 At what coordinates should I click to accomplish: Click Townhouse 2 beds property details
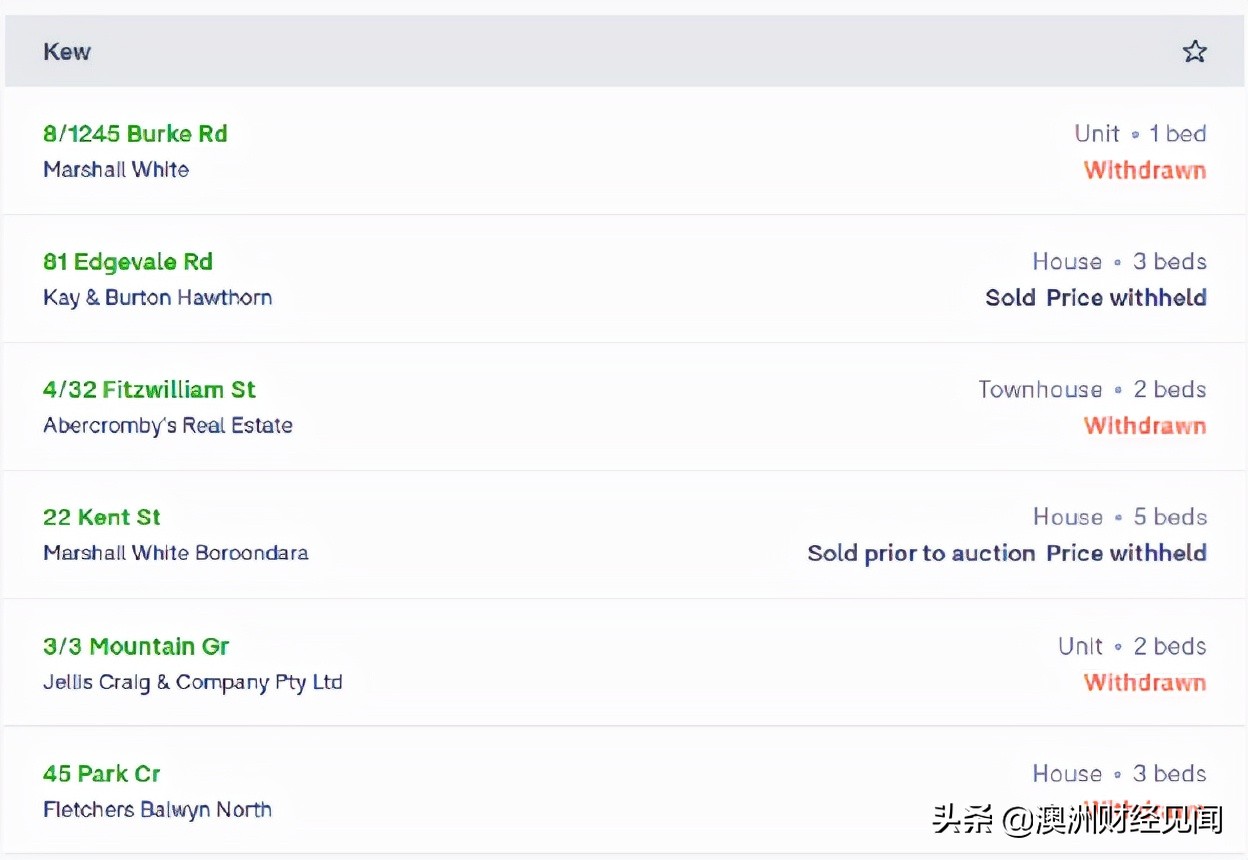click(x=1092, y=390)
